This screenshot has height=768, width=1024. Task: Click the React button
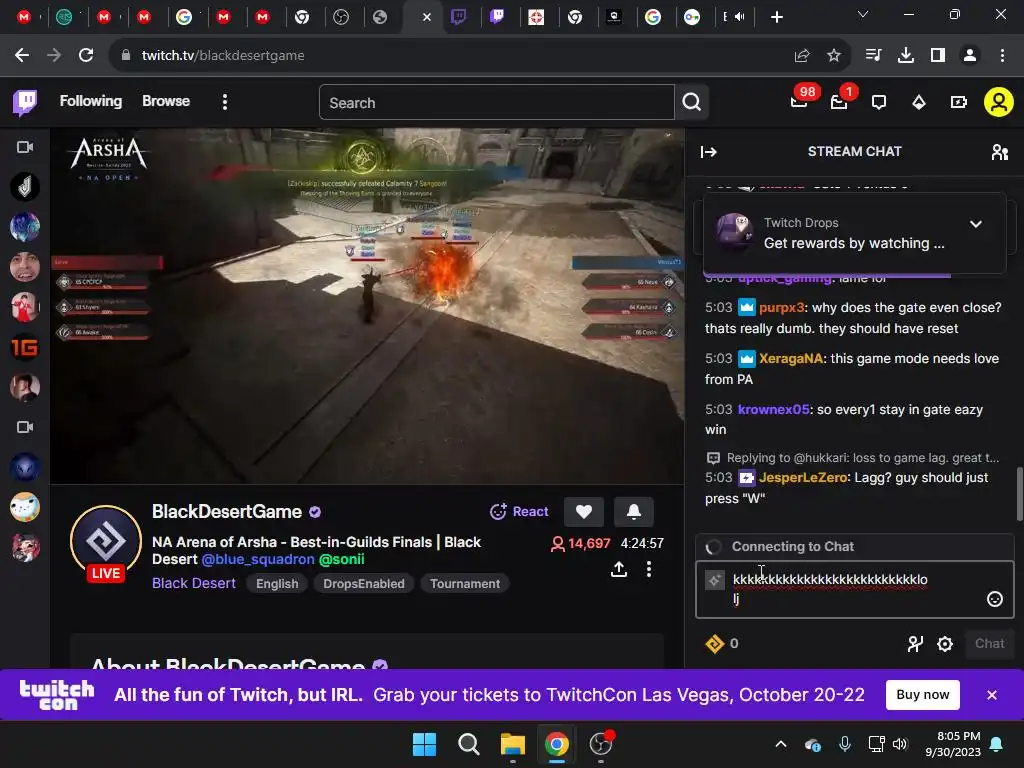pos(519,511)
